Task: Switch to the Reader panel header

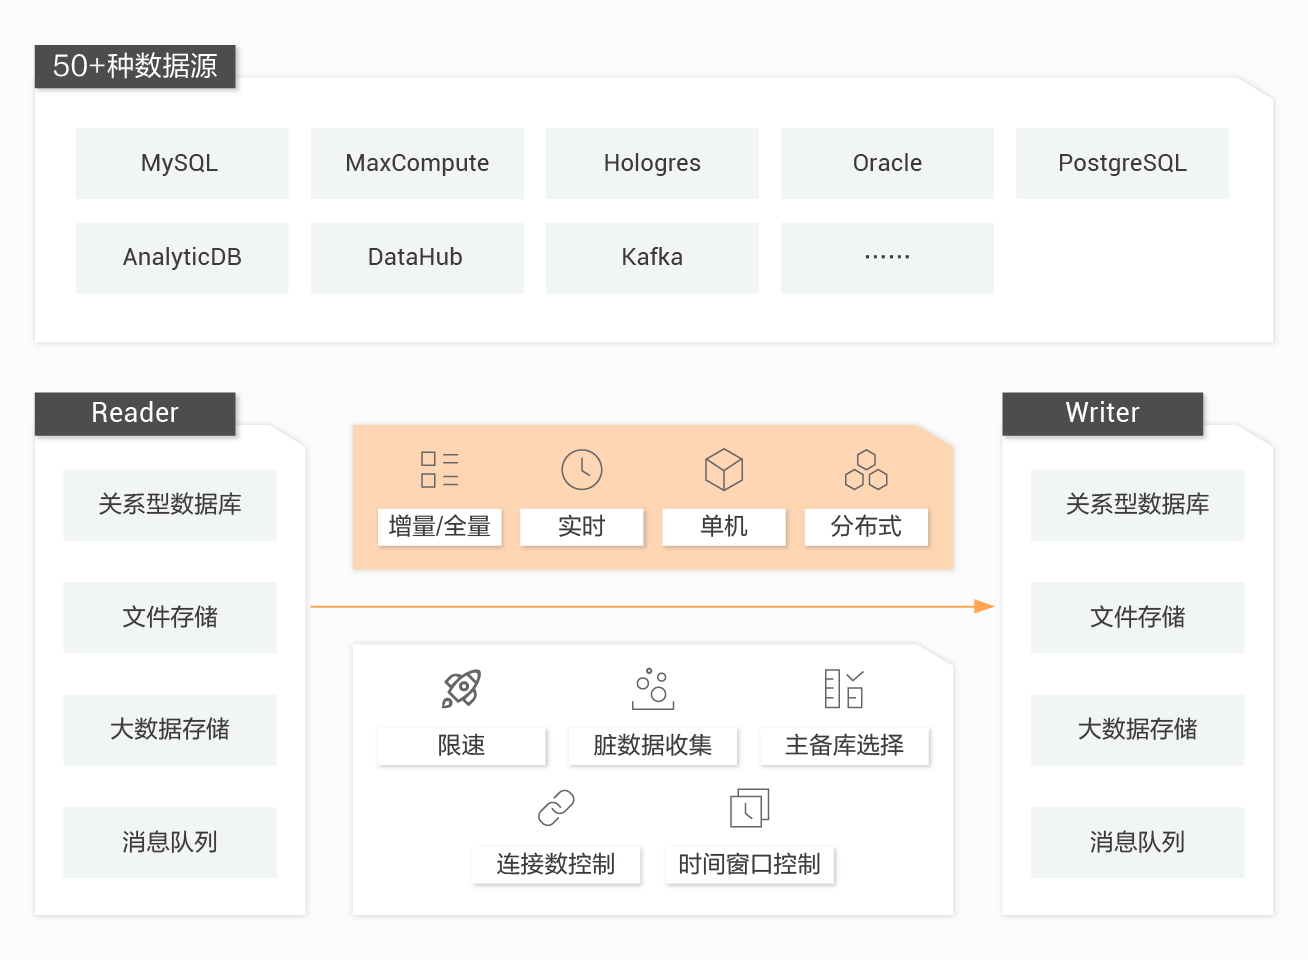Action: coord(134,413)
